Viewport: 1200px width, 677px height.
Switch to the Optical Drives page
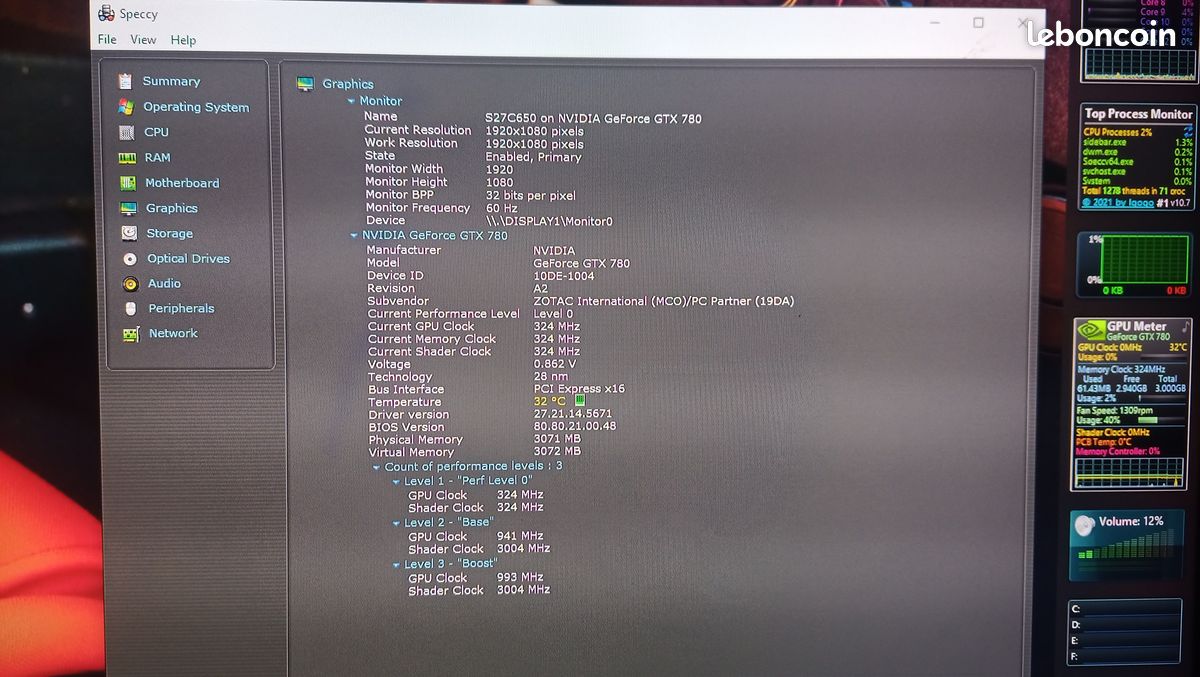pos(188,259)
